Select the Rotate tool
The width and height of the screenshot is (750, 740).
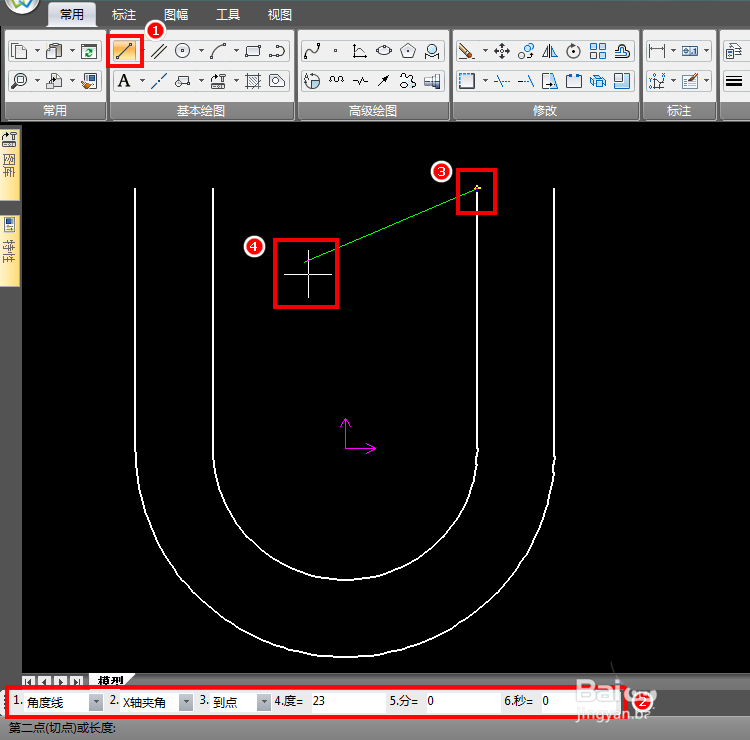click(x=574, y=51)
